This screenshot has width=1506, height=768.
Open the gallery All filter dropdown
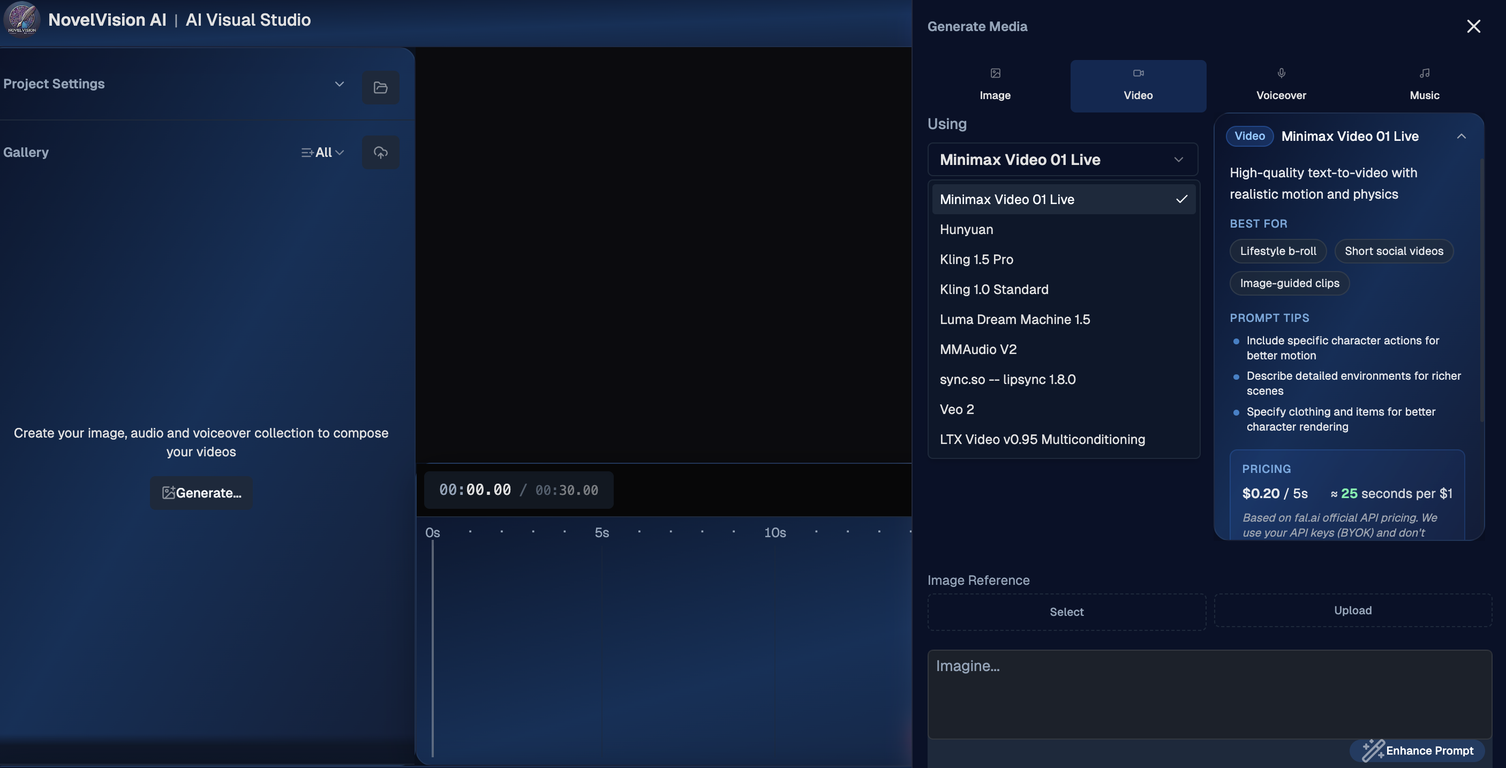coord(323,153)
